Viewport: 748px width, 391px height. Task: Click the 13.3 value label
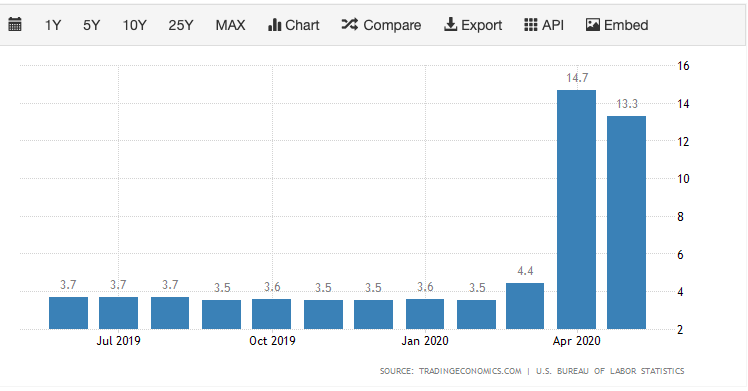627,104
